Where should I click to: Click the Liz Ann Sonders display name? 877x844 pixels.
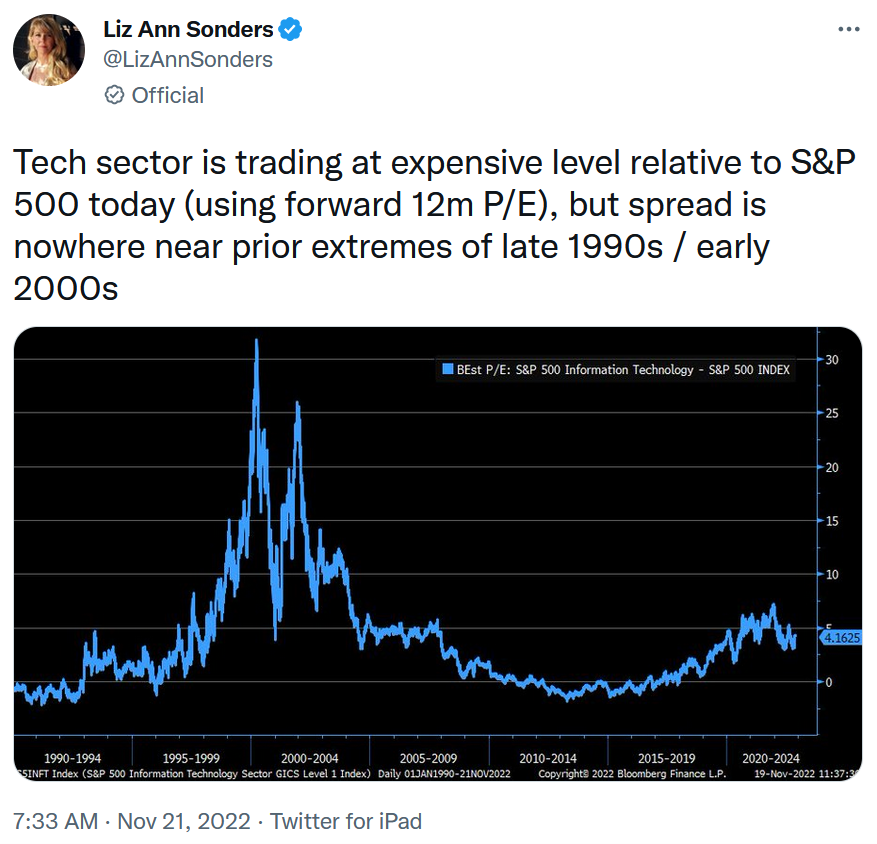coord(188,31)
